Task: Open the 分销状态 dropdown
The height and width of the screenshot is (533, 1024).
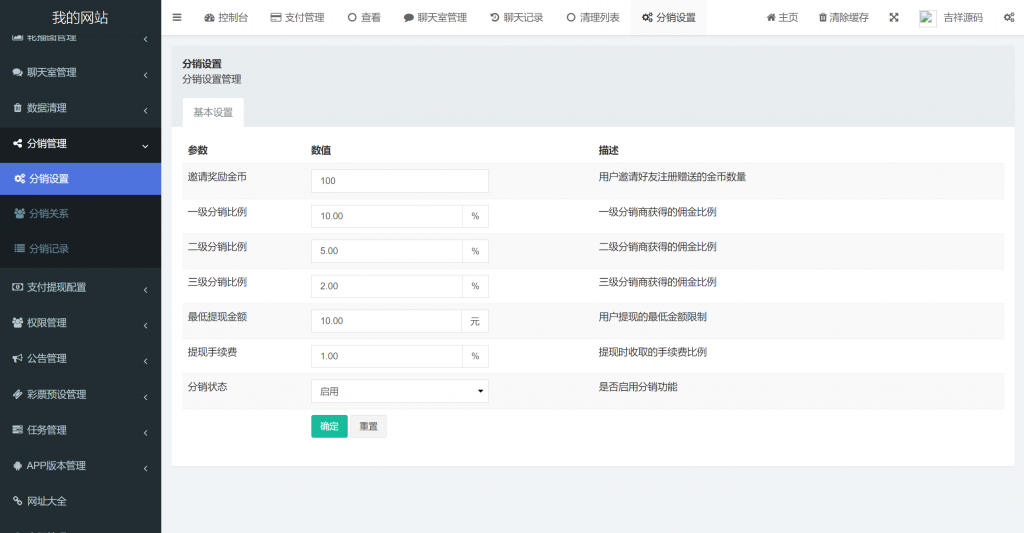Action: (399, 391)
